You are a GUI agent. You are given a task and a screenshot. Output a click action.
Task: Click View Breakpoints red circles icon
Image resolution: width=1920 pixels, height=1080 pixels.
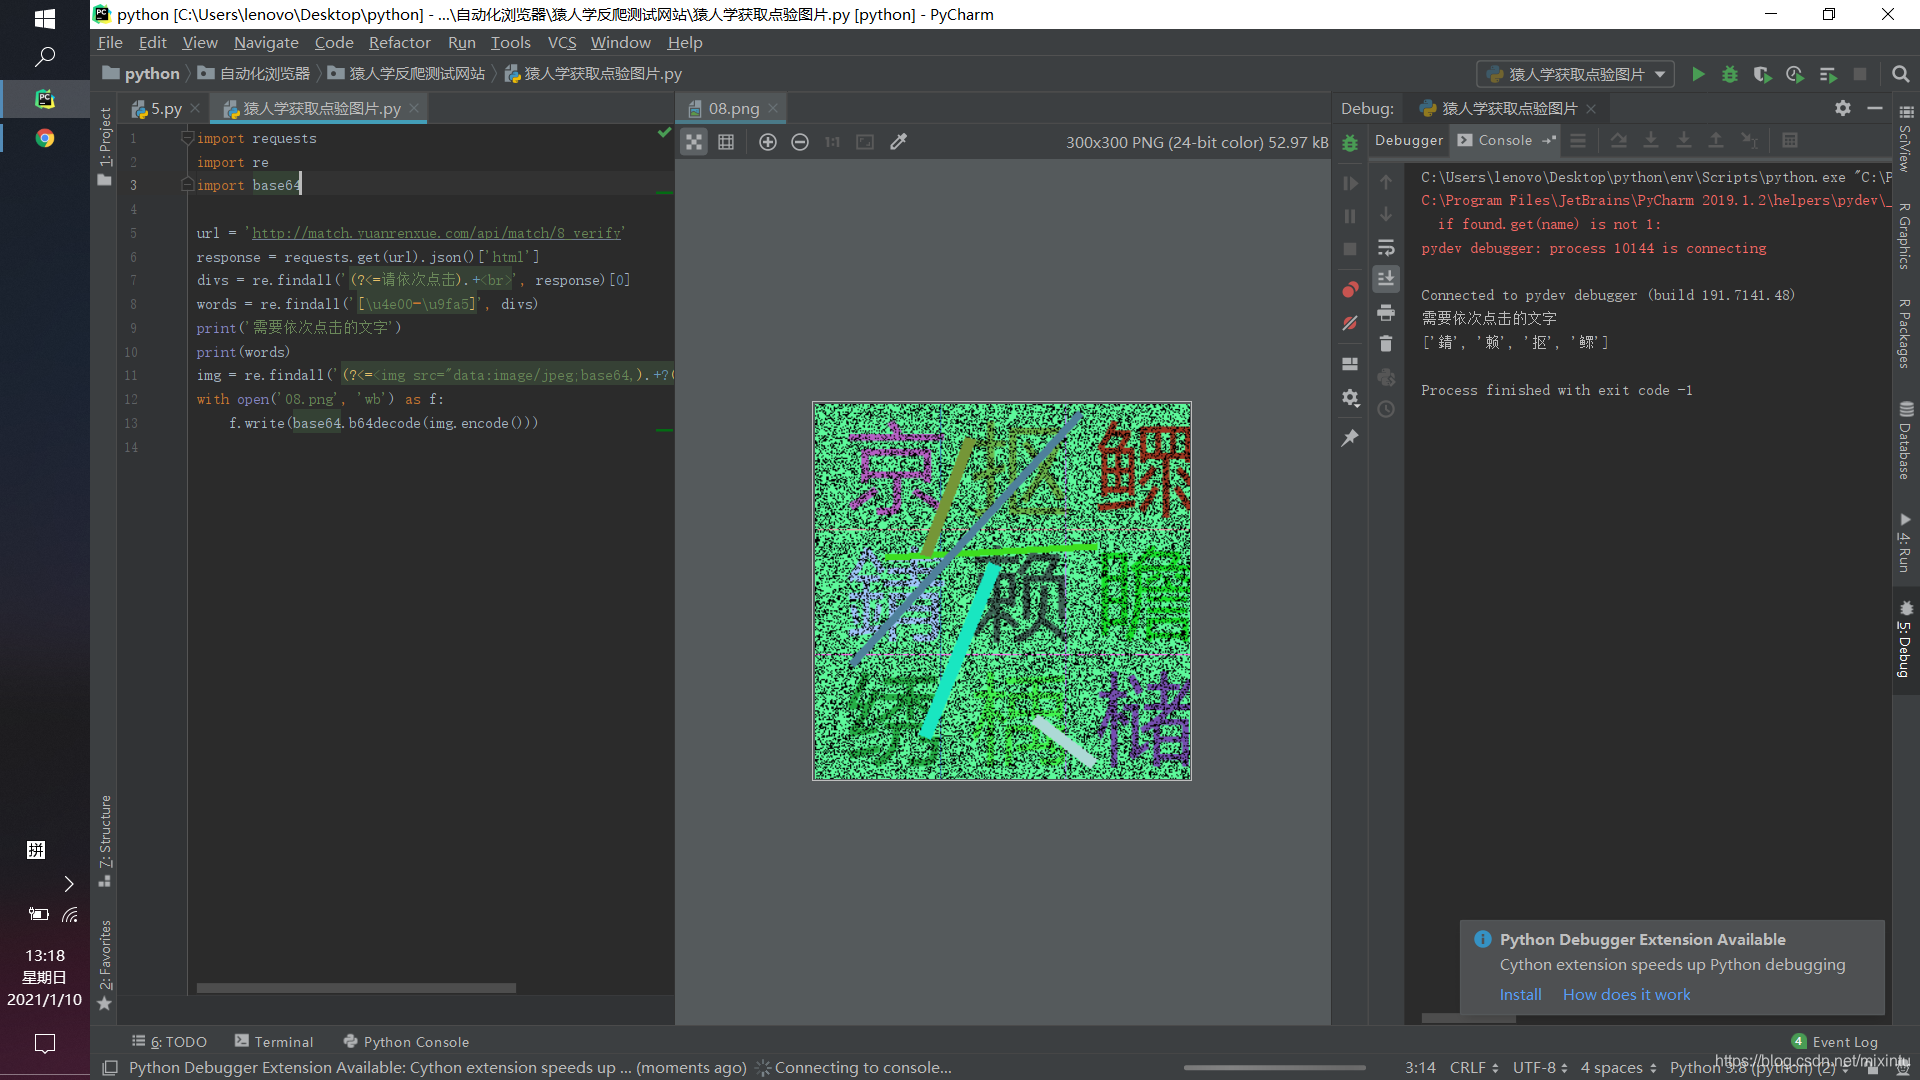click(x=1350, y=290)
